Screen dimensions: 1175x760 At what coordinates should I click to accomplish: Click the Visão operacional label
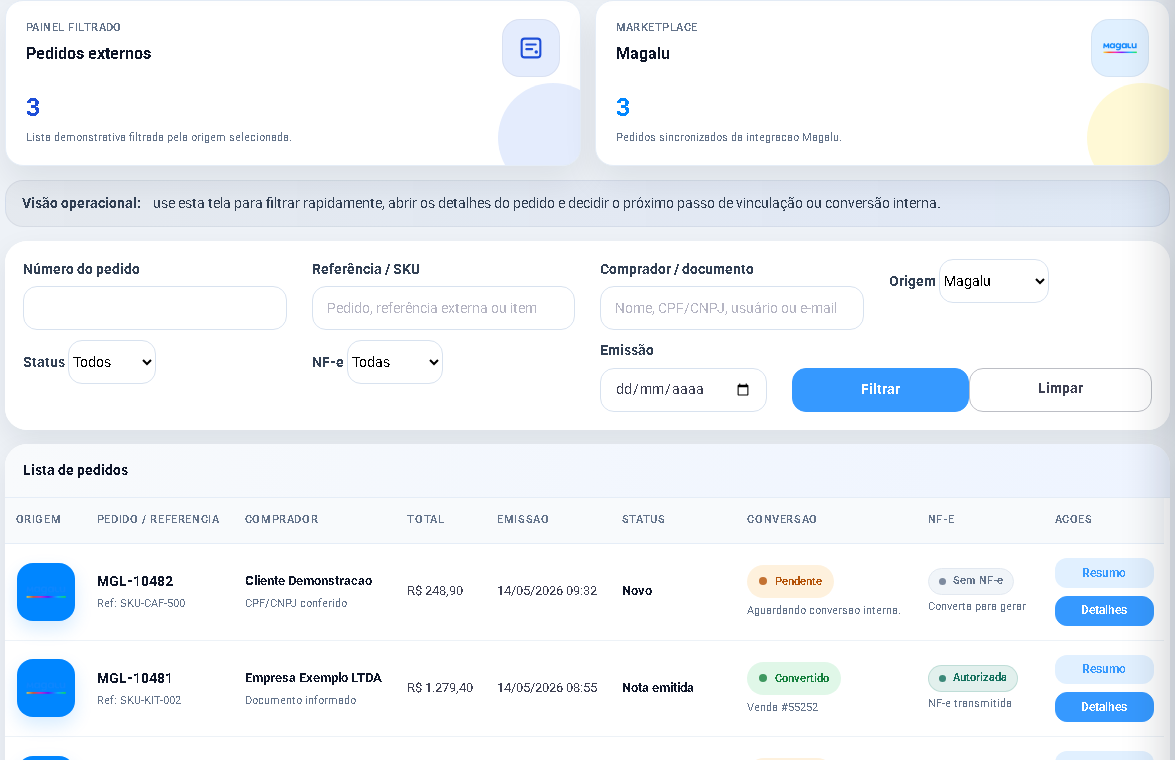pyautogui.click(x=81, y=203)
